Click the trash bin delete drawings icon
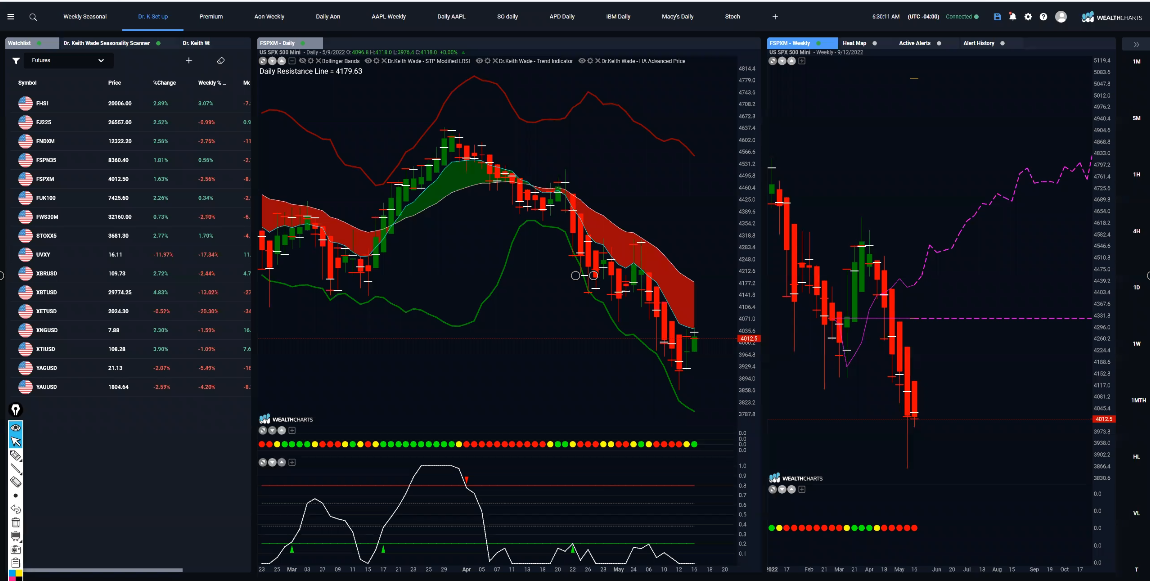 (x=15, y=522)
